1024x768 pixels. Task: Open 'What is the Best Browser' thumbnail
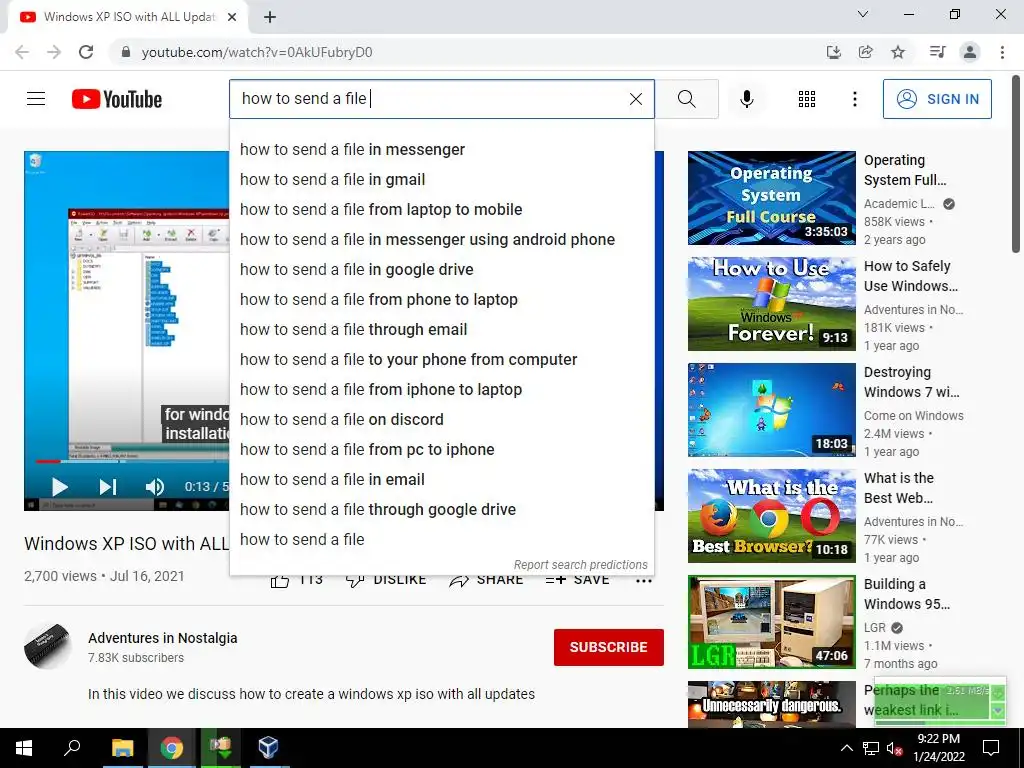(771, 516)
